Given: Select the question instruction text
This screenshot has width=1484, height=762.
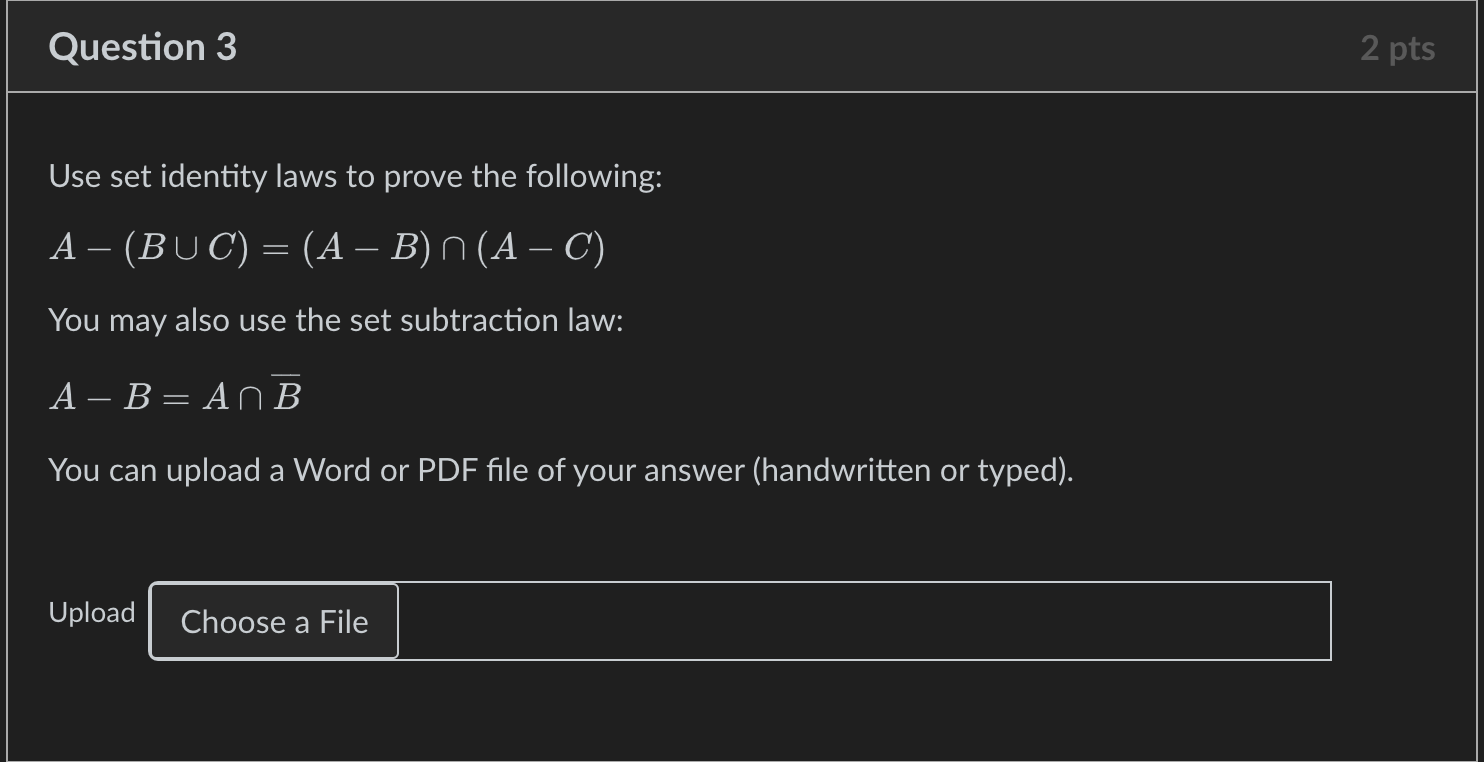Looking at the screenshot, I should [x=355, y=176].
